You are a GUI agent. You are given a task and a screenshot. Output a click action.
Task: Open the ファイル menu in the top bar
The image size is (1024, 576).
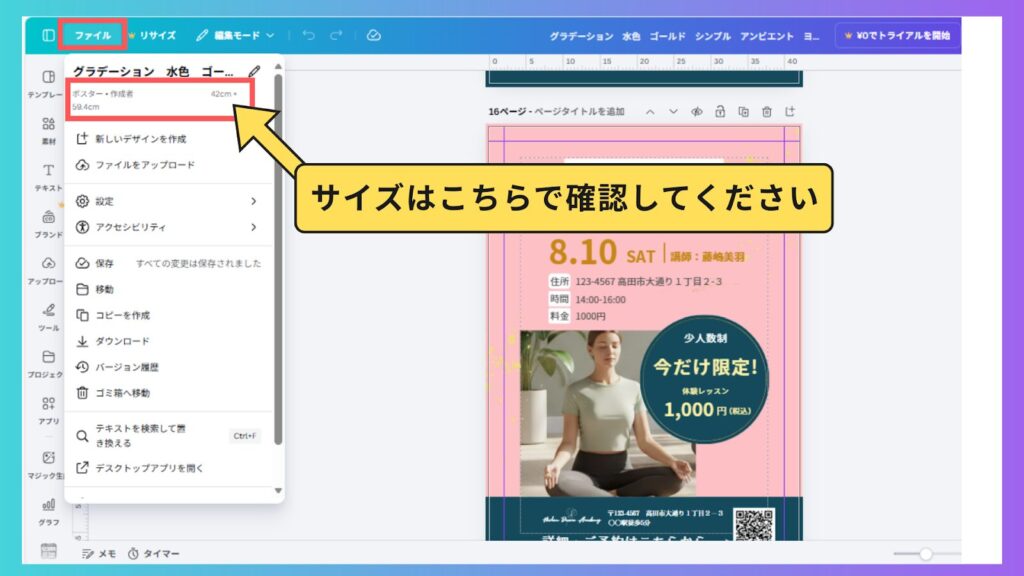tap(92, 35)
